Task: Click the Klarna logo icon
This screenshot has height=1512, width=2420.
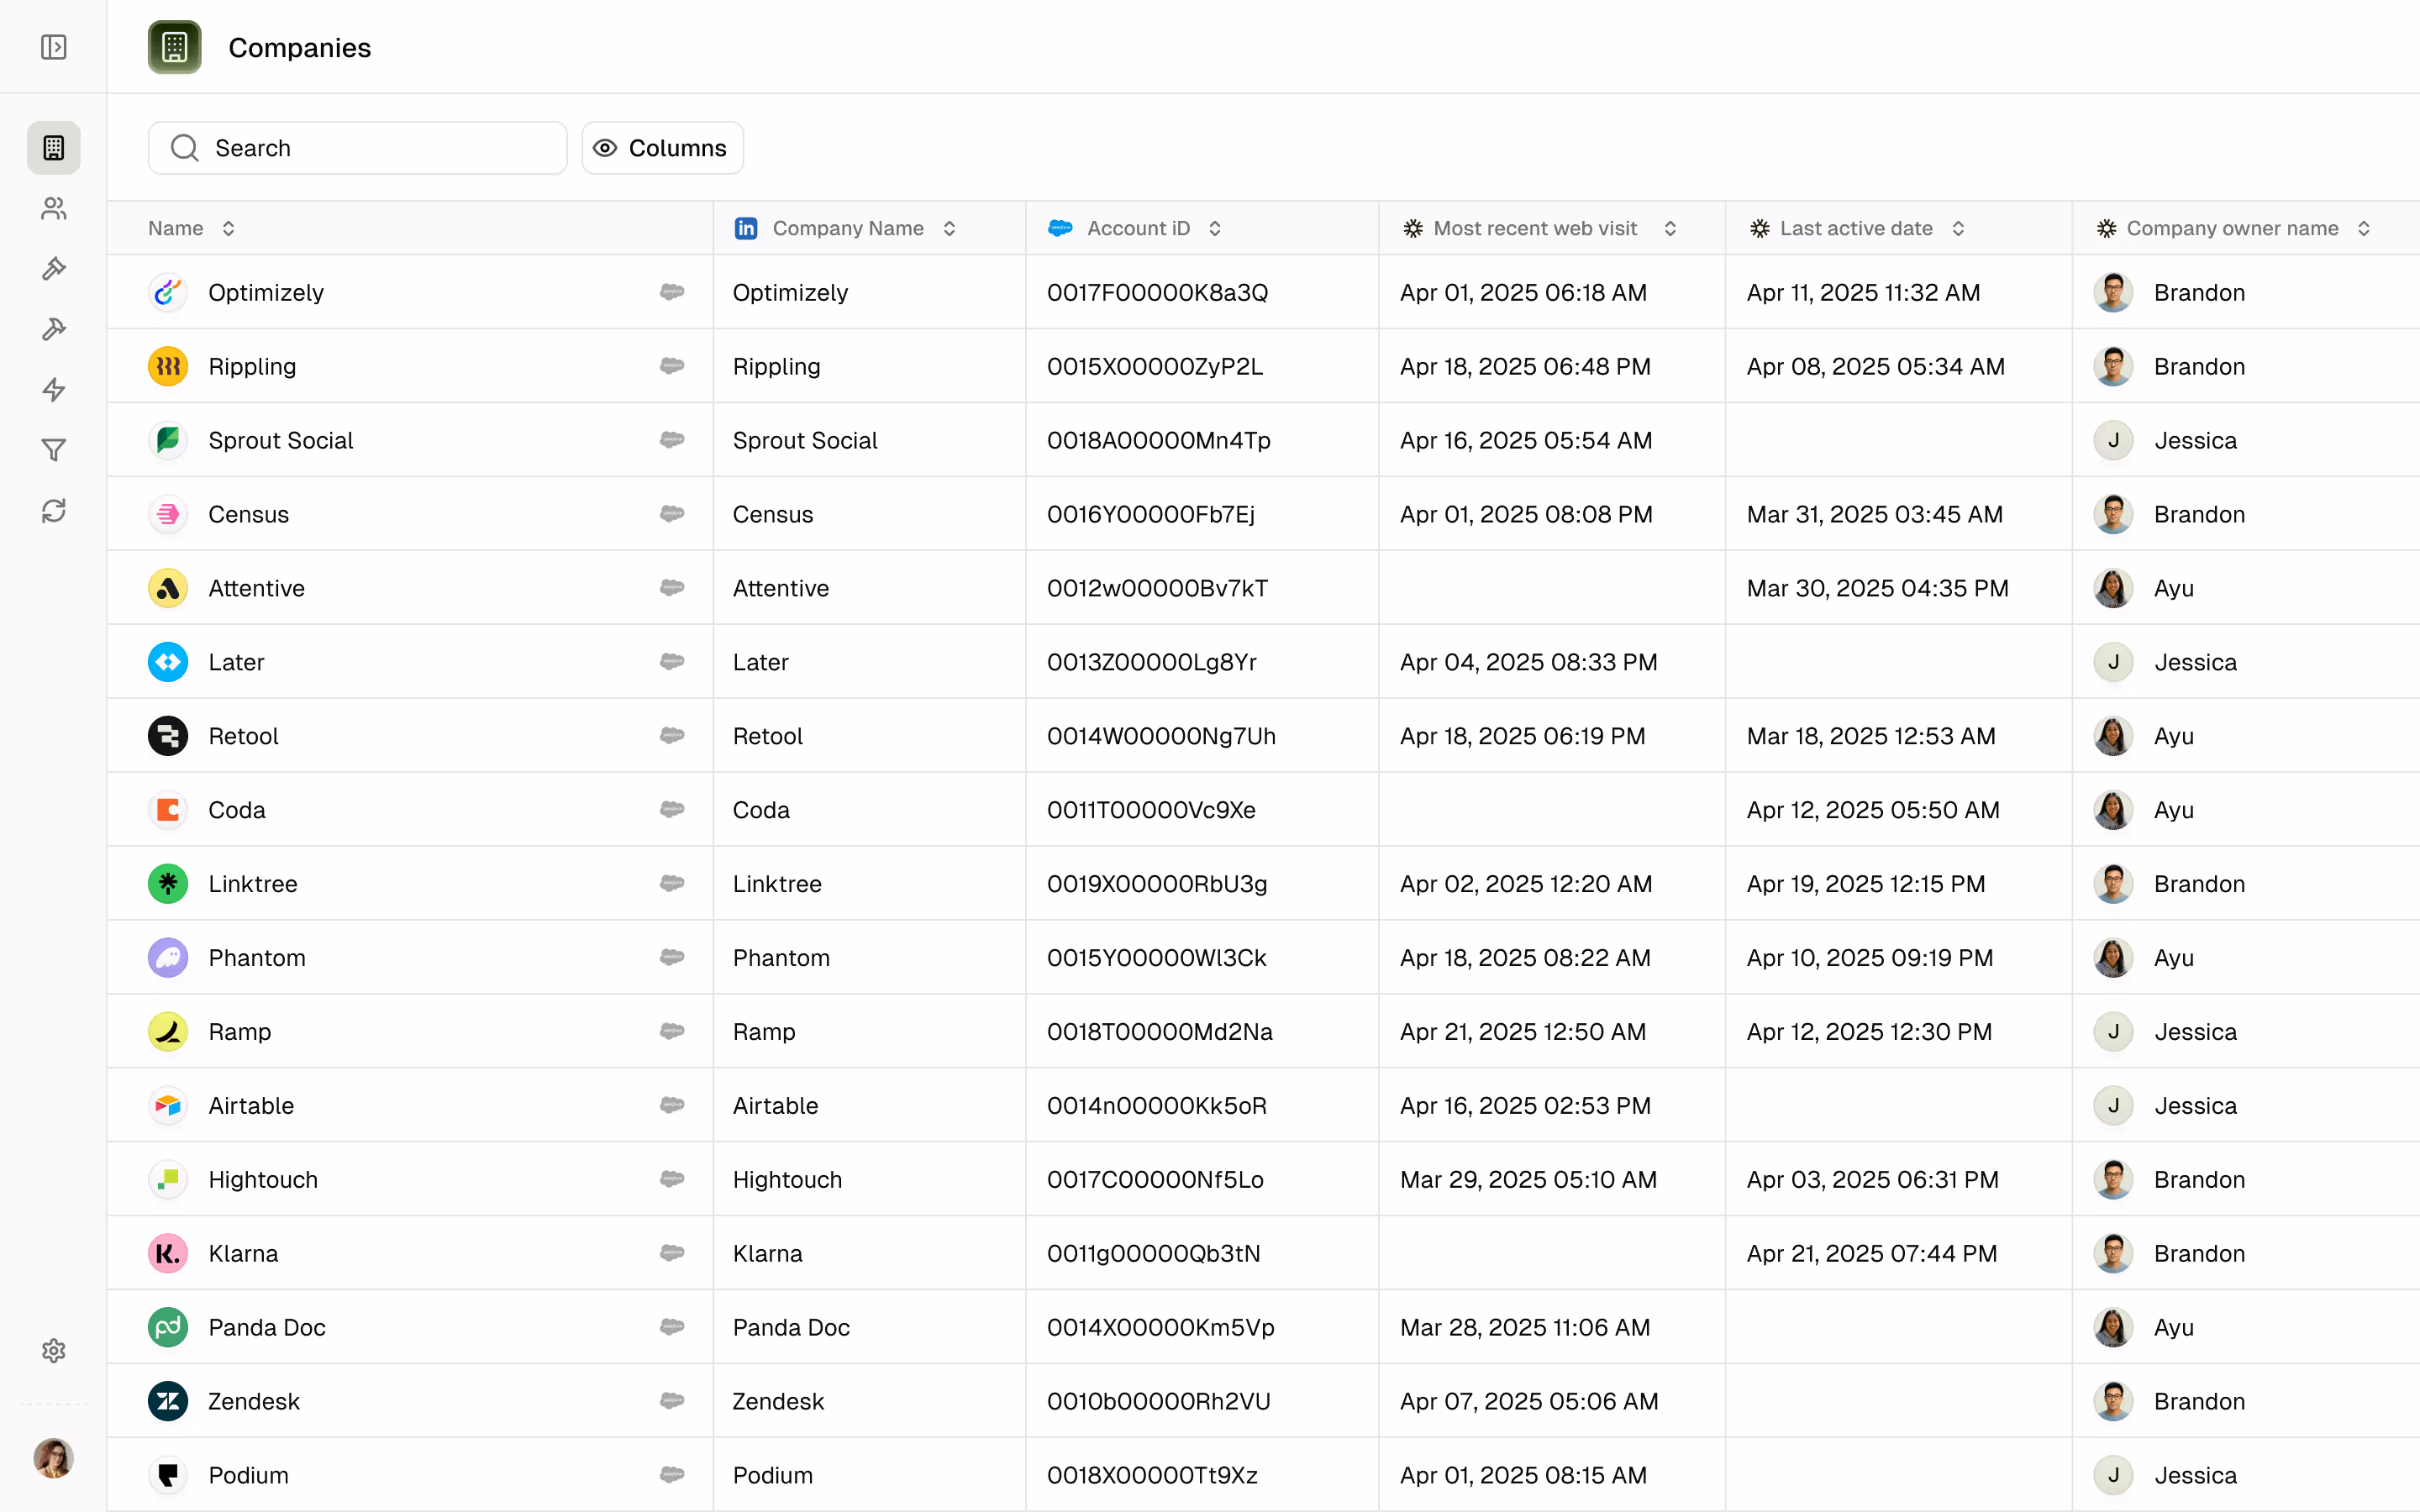Action: tap(168, 1254)
